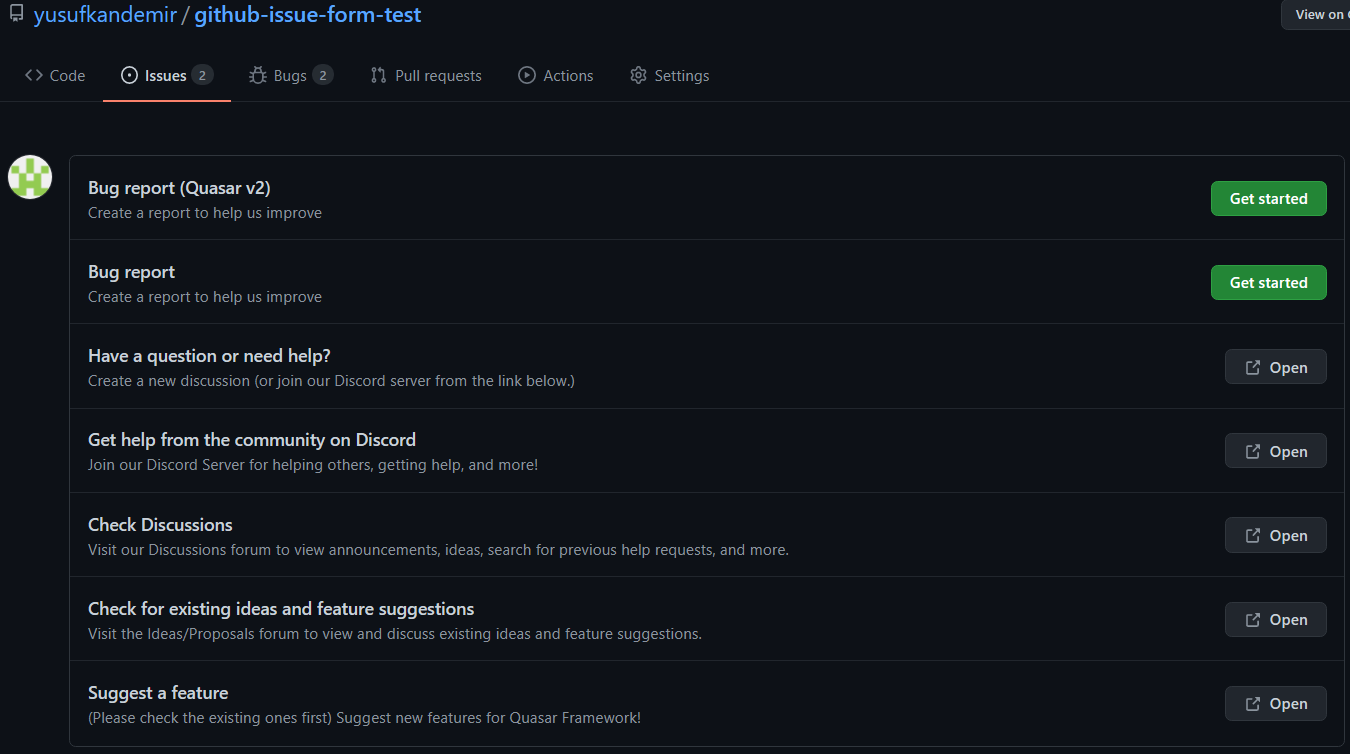1350x754 pixels.
Task: Open the 'Have a question or need help?' link
Action: 1275,368
